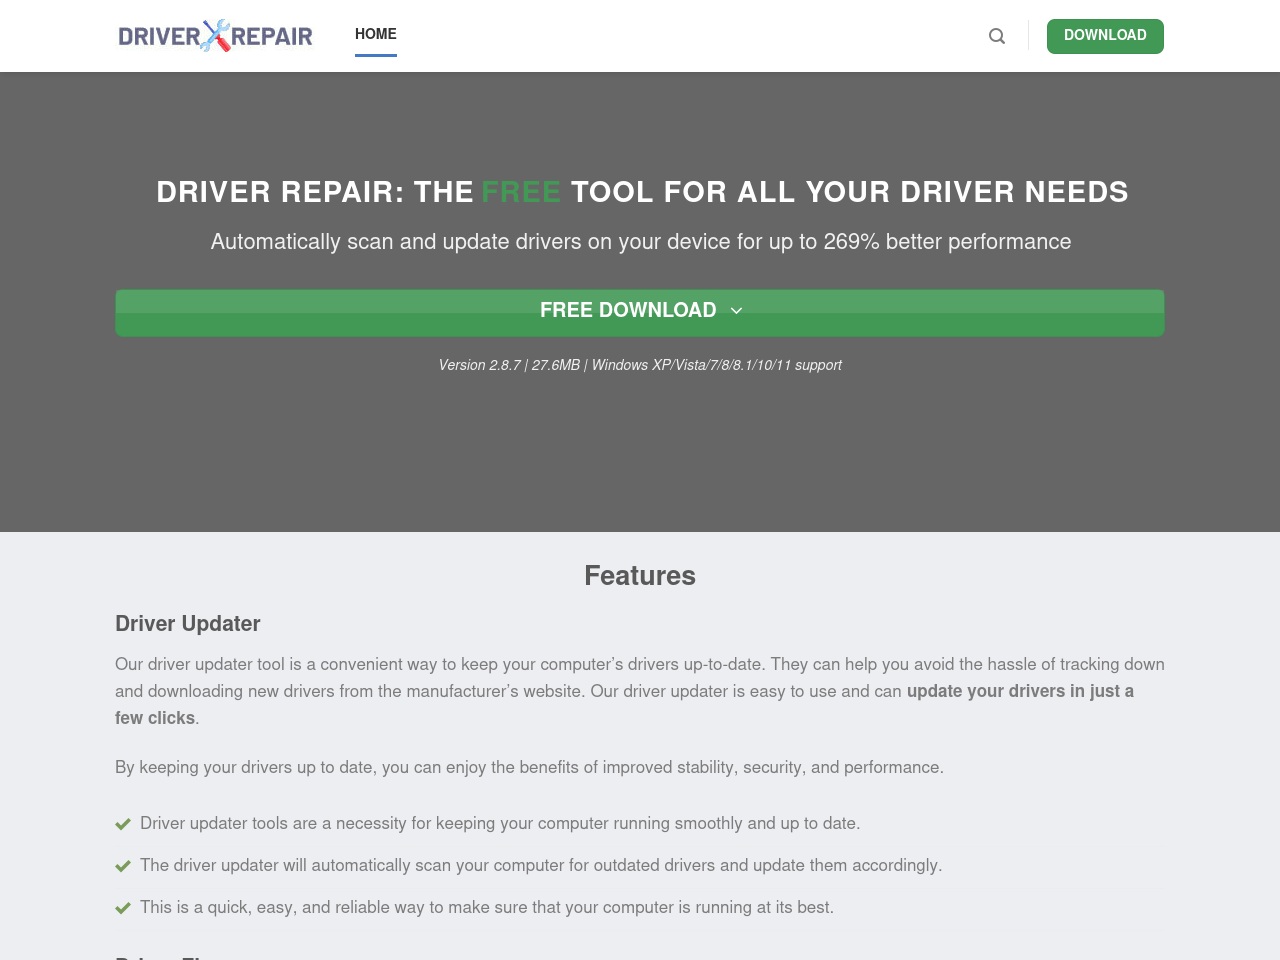
Task: Click the green FREE word in headline
Action: [x=521, y=192]
